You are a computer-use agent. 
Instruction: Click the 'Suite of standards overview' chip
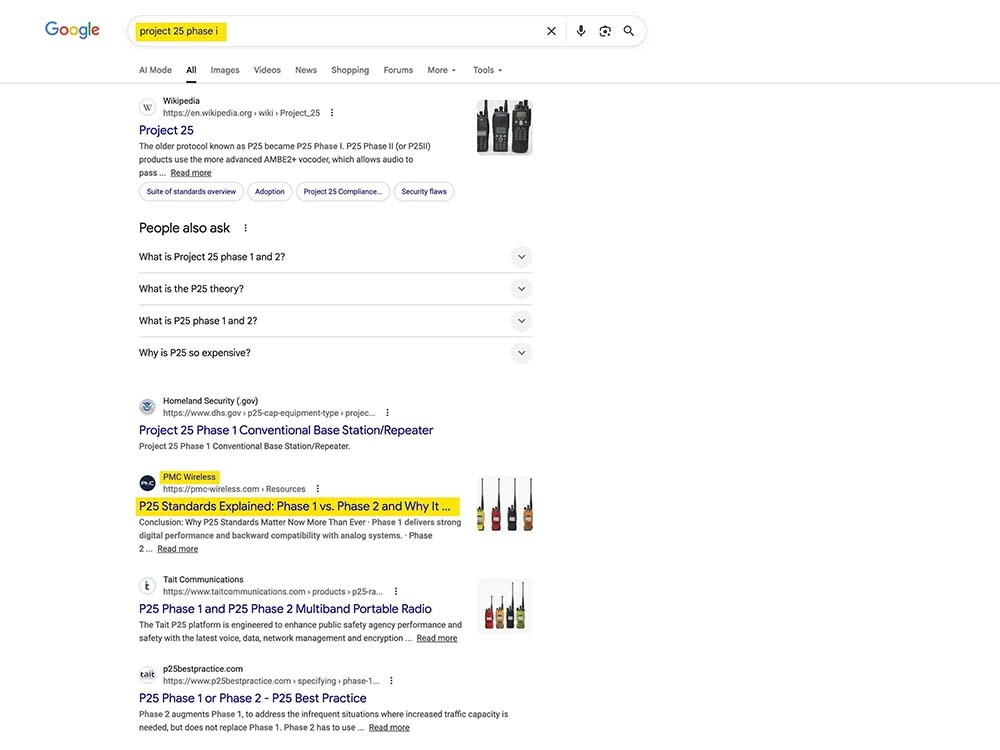coord(191,191)
